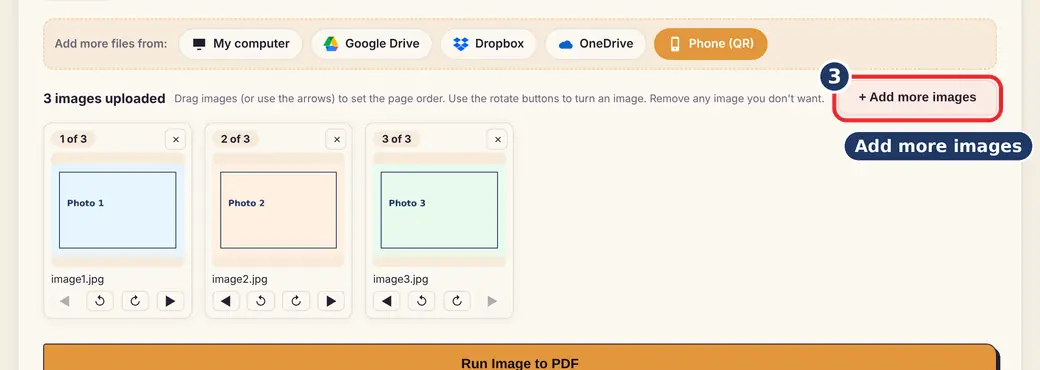This screenshot has width=1040, height=370.
Task: Remove image1.jpg with its X button
Action: coord(175,139)
